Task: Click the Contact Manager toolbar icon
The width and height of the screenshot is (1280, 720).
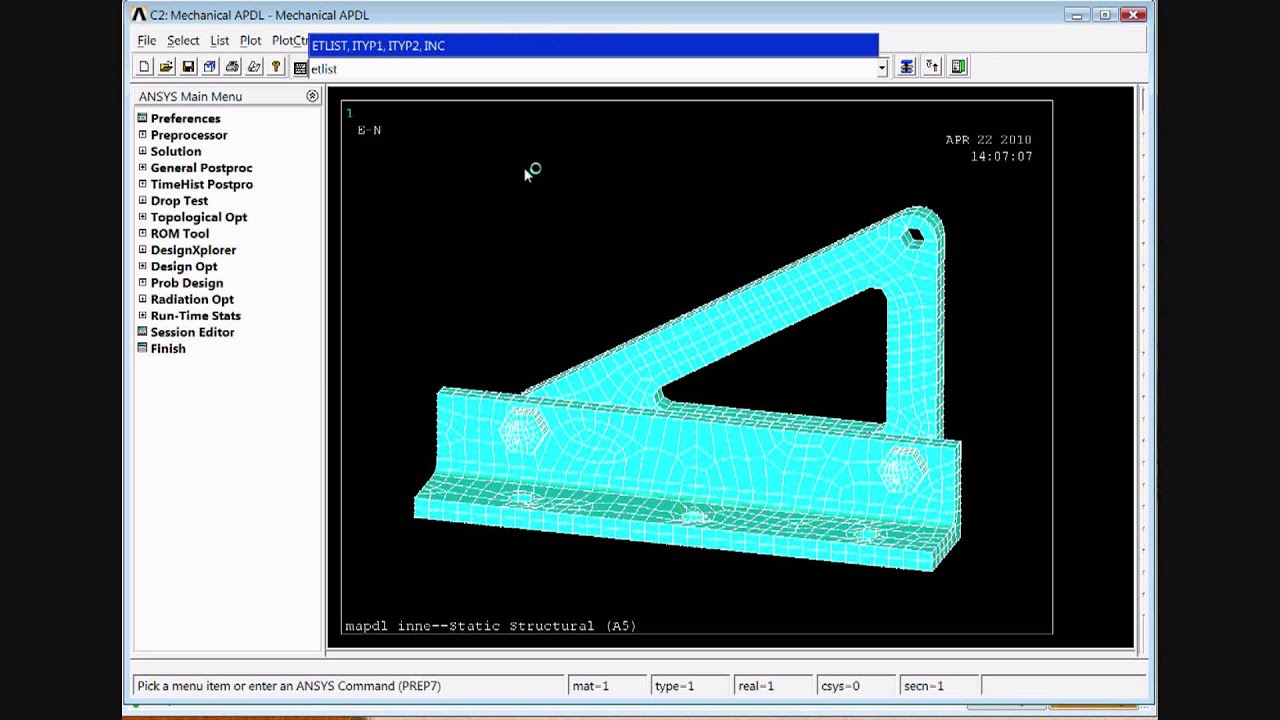Action: tap(959, 67)
